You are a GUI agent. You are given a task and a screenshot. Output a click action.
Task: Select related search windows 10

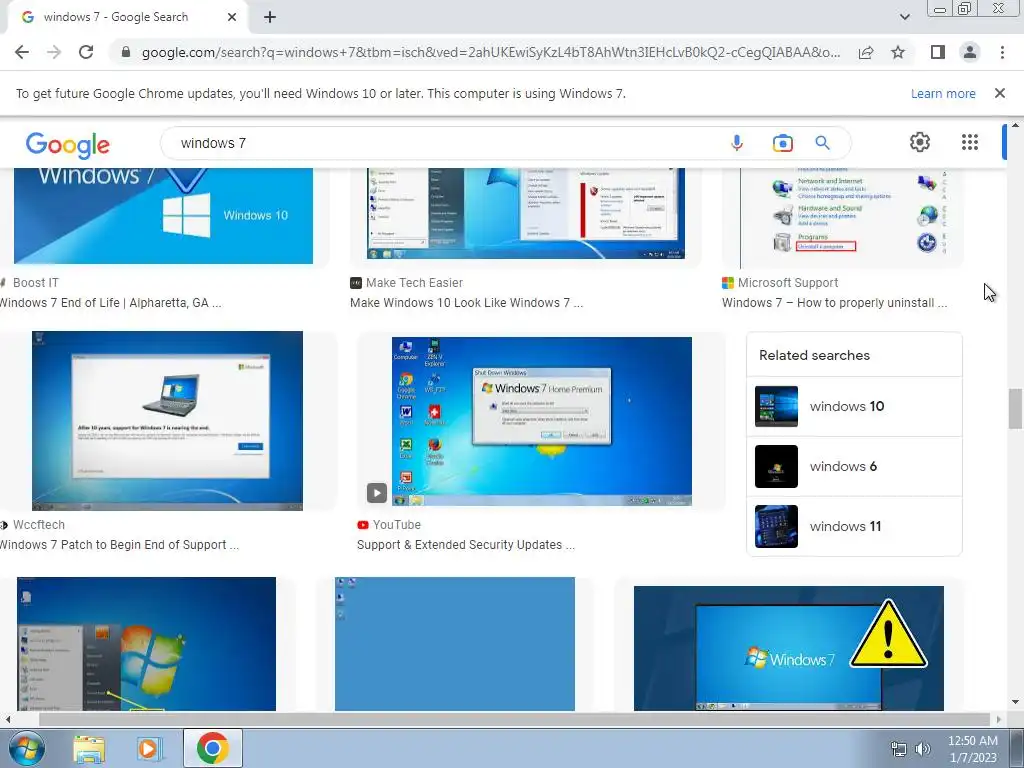(x=854, y=406)
